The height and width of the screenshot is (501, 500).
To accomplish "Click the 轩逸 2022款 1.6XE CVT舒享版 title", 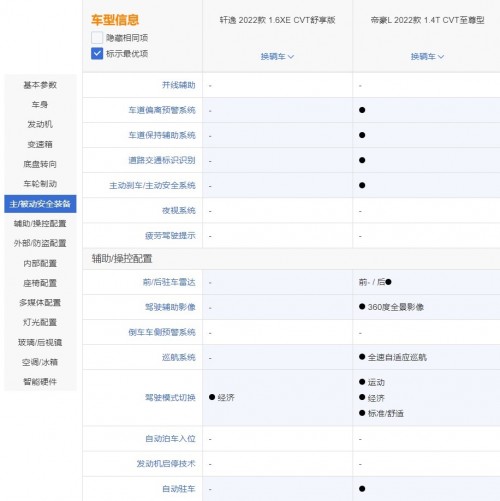I will click(x=277, y=20).
